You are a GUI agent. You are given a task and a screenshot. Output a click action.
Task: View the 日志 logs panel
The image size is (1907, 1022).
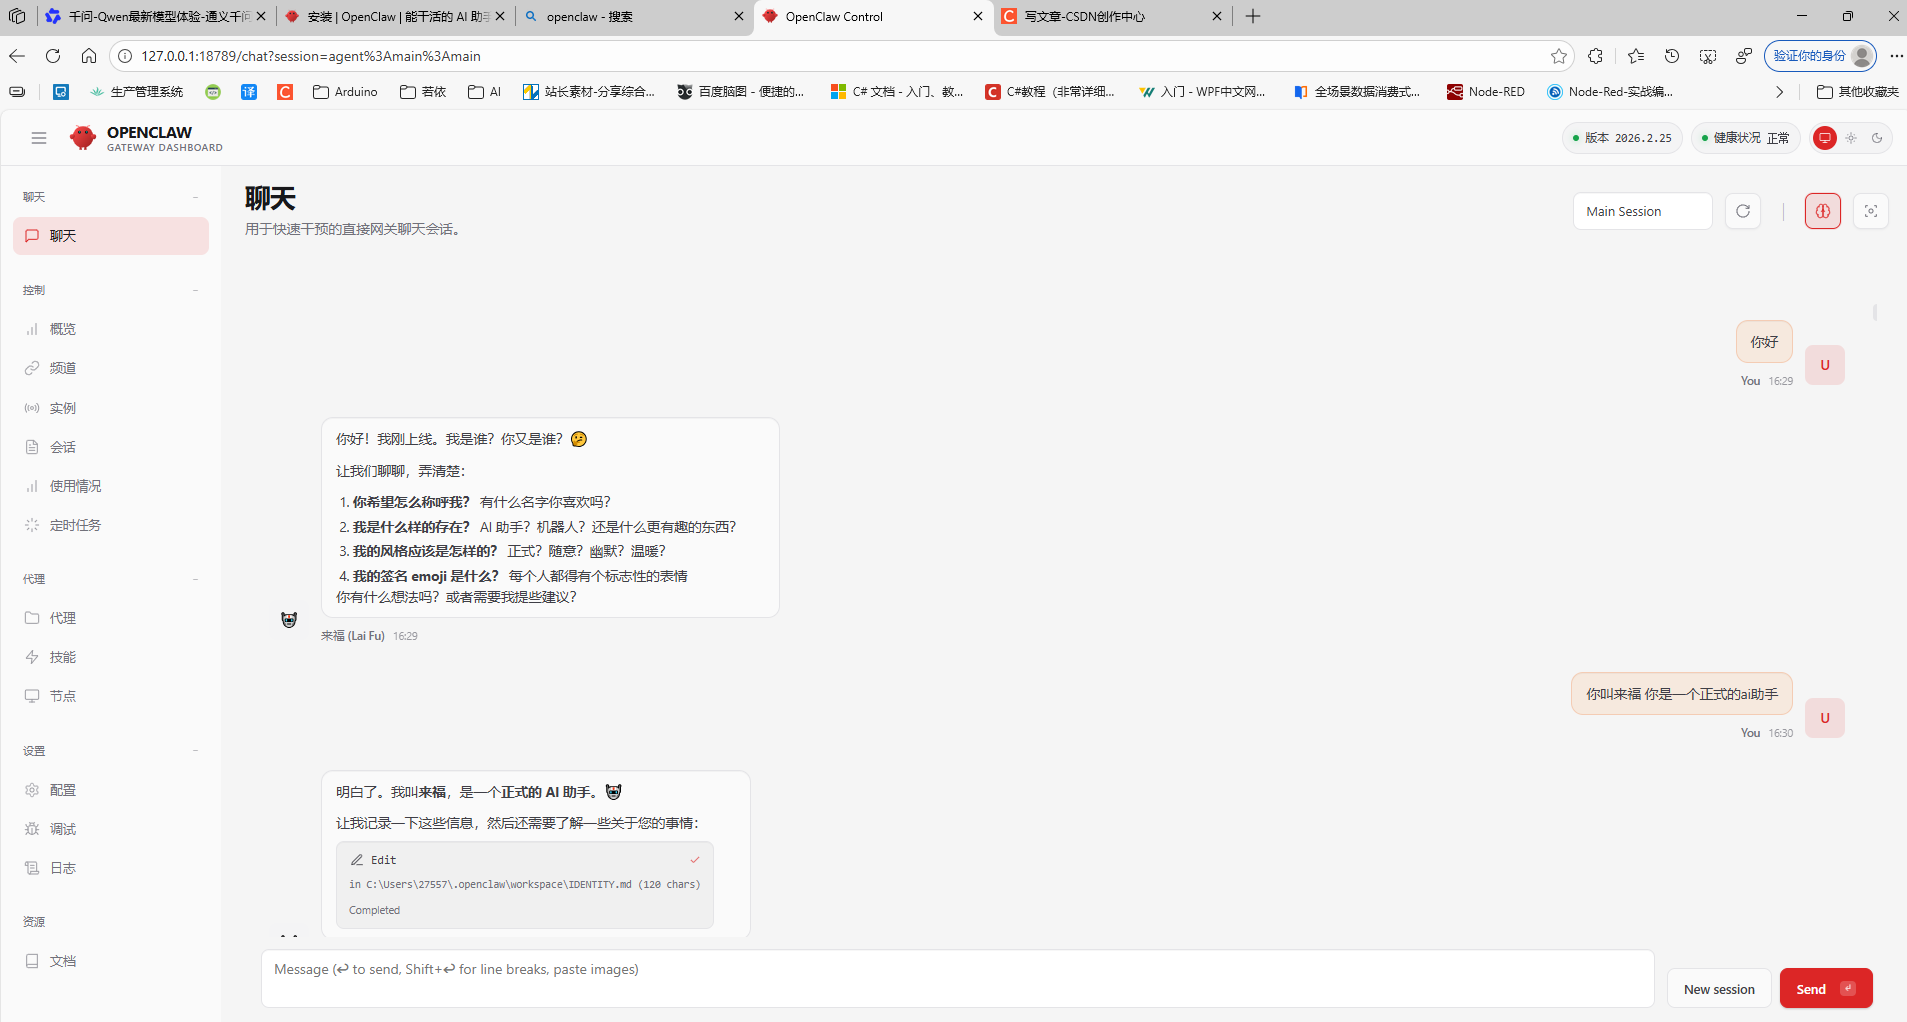click(x=62, y=867)
